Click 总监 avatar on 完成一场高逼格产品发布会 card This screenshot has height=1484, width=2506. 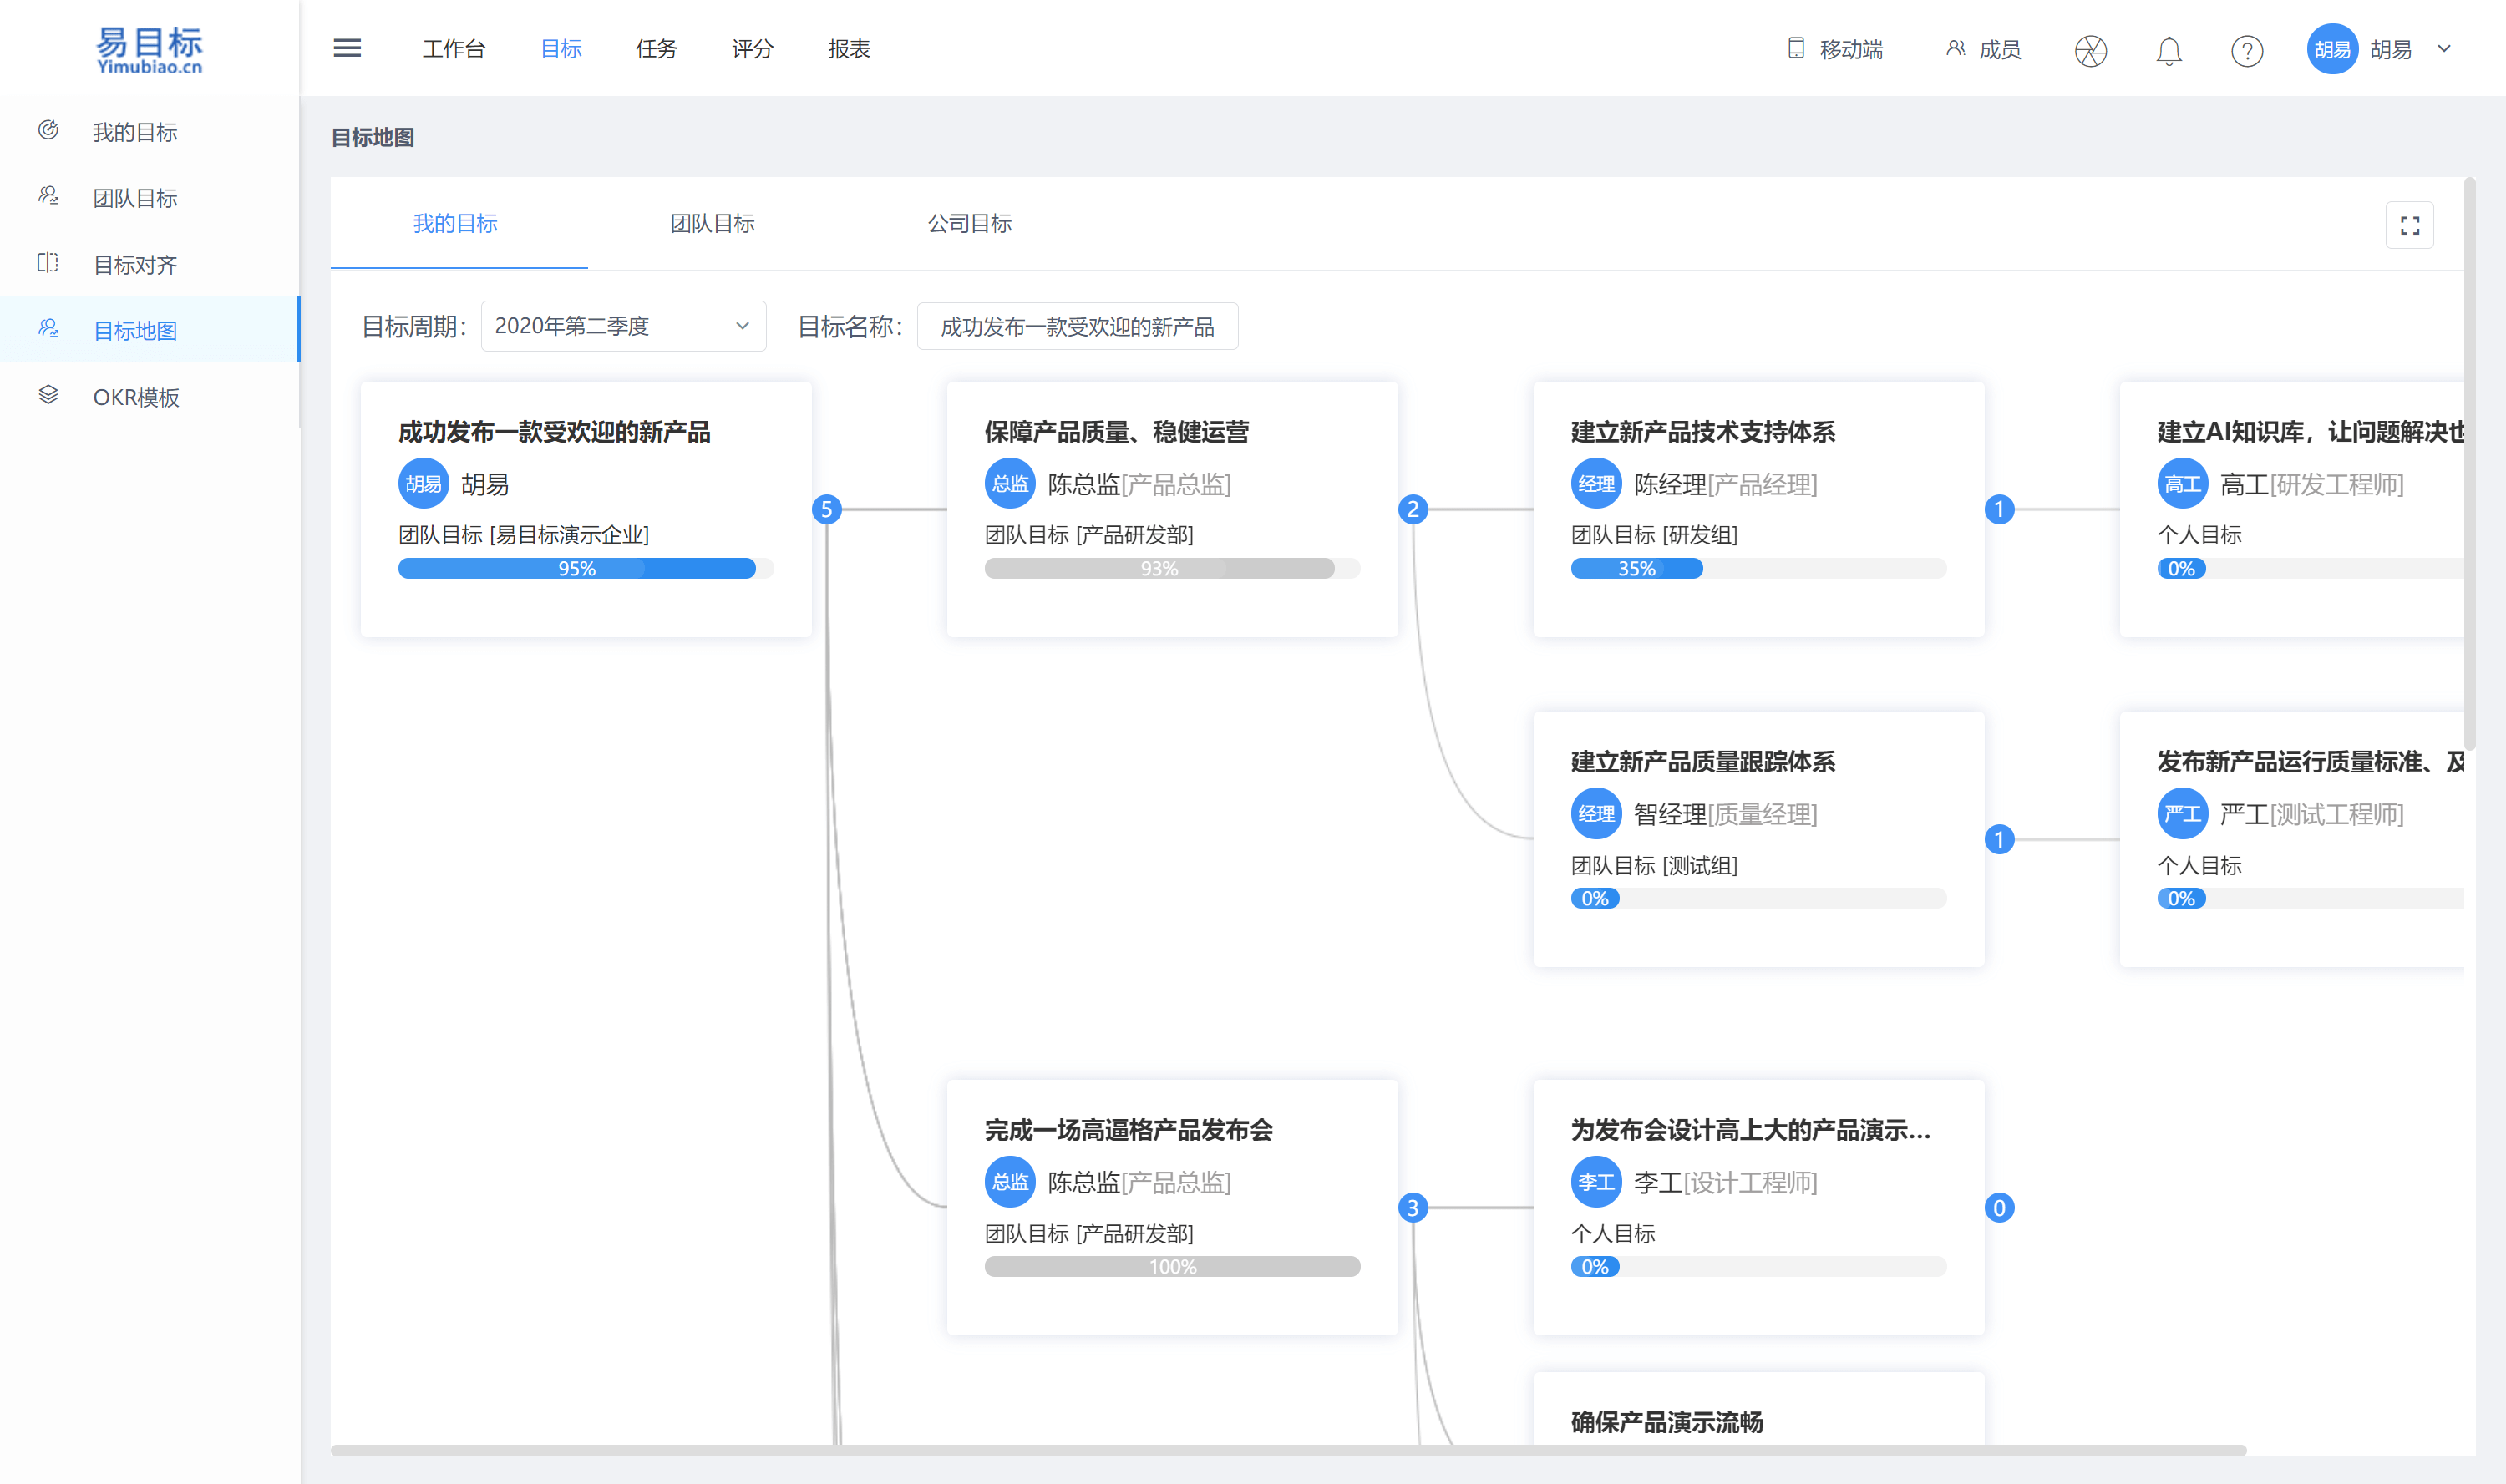pyautogui.click(x=1010, y=1182)
